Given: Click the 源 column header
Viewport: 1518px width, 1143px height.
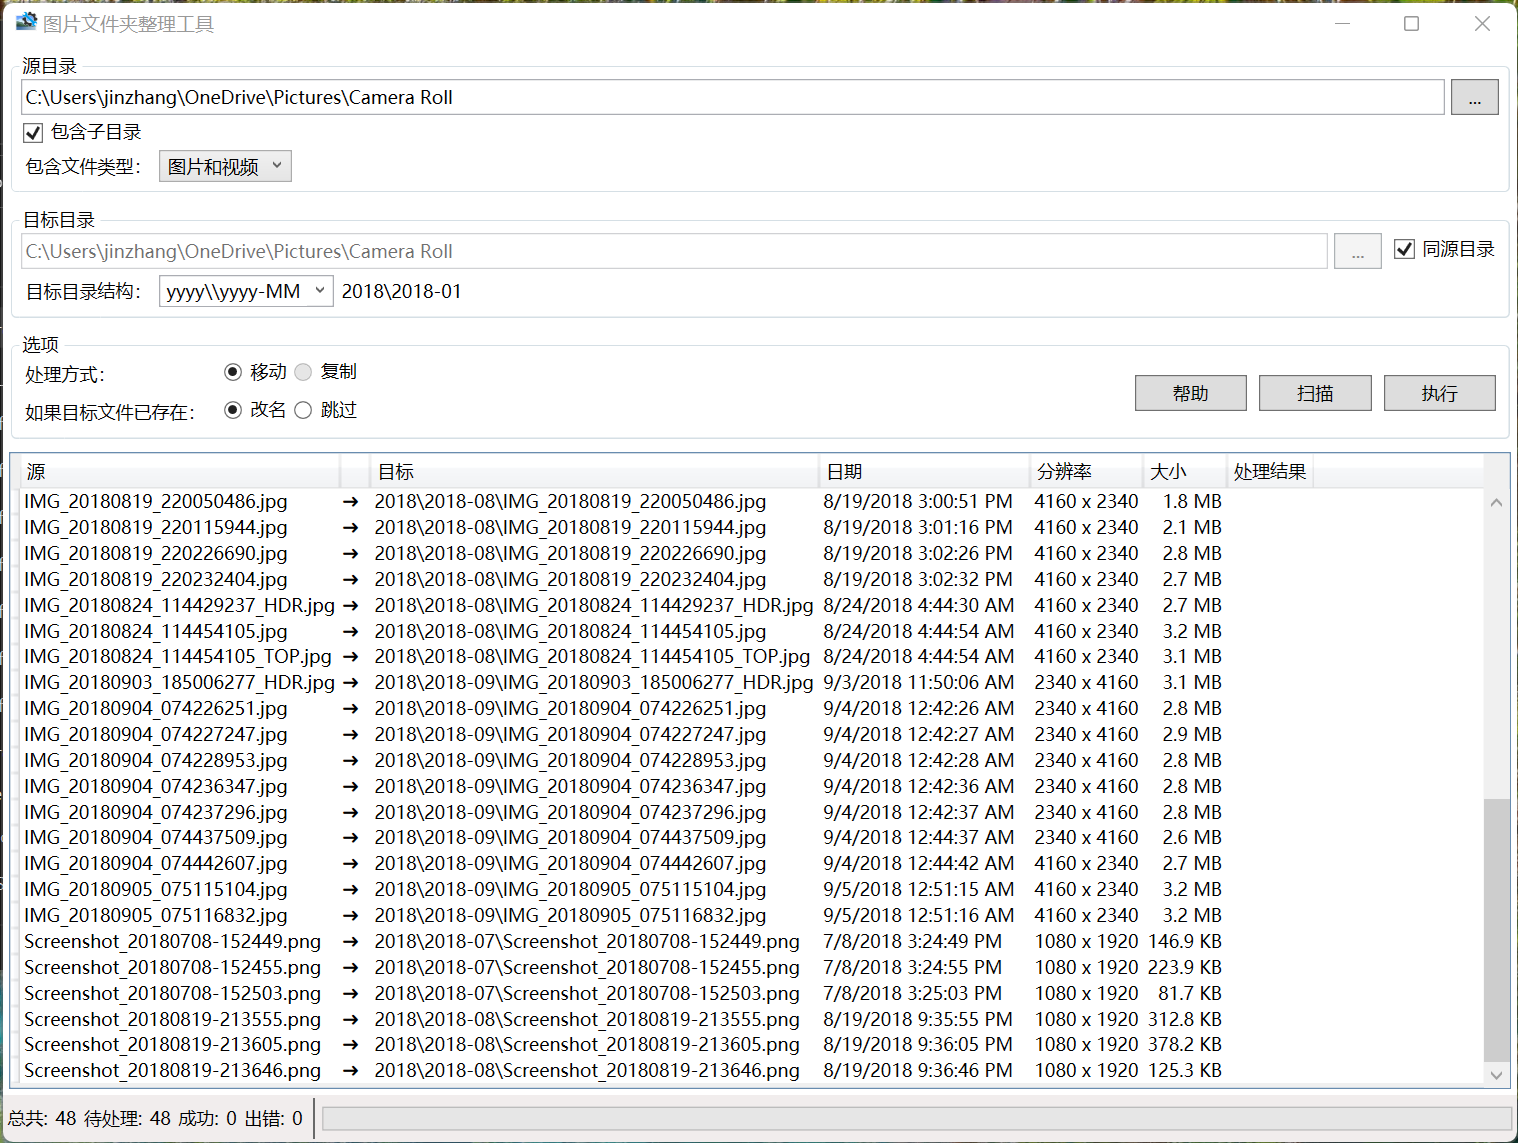Looking at the screenshot, I should (x=181, y=471).
